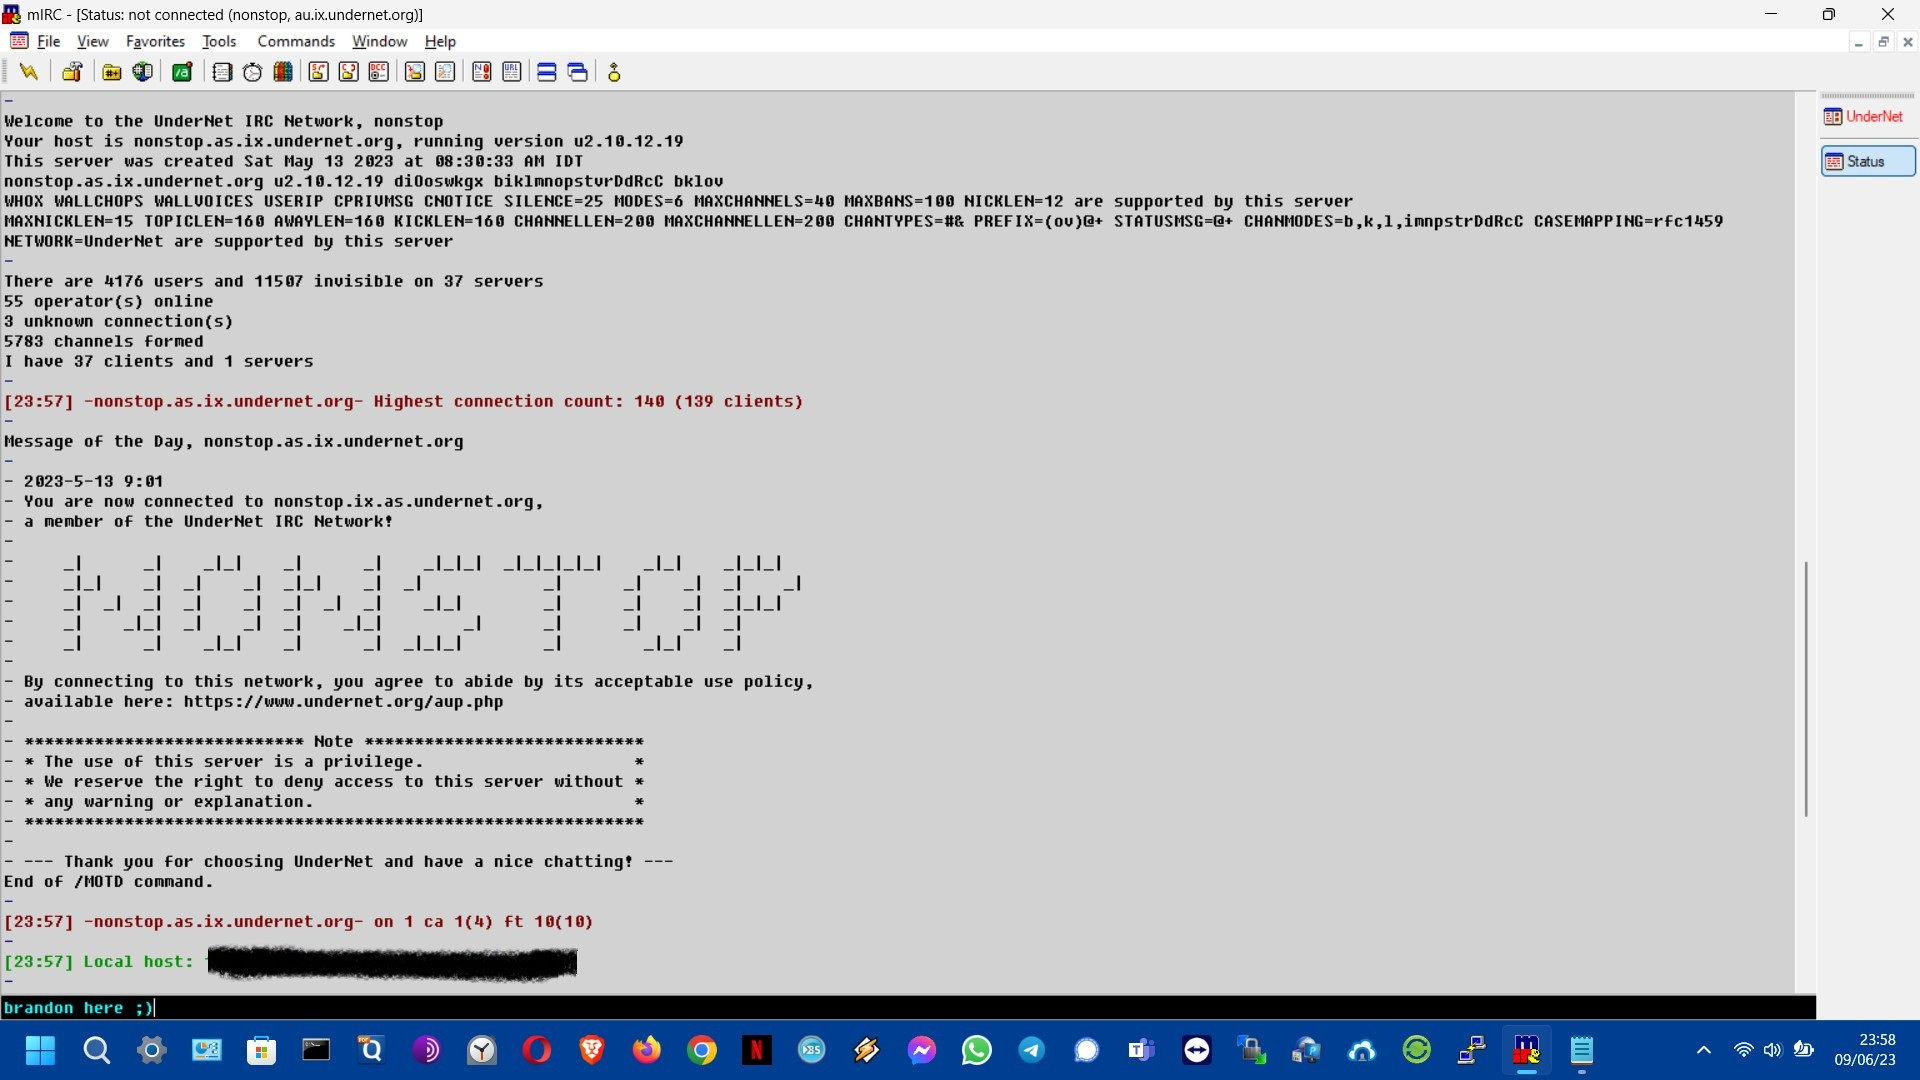Open the undernet.org acceptable use policy link
This screenshot has height=1080, width=1920.
343,702
